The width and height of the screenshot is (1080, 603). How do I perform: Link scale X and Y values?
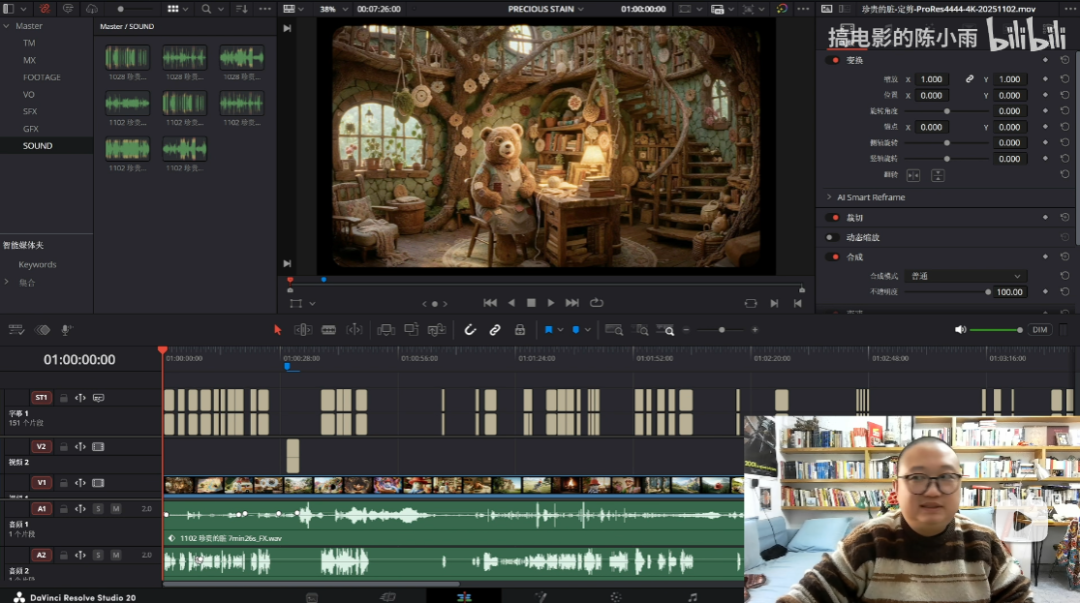[969, 79]
